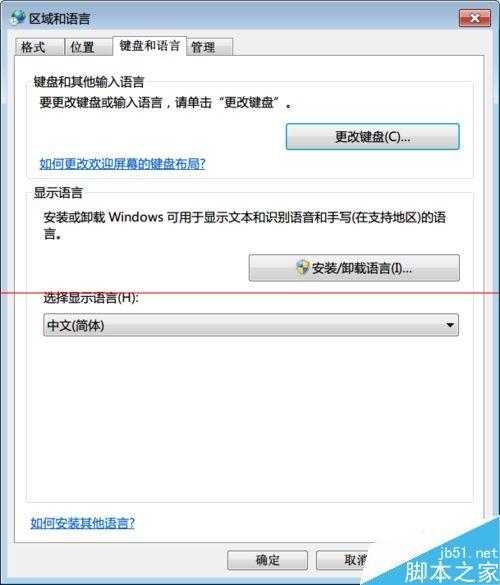Expand the display language dropdown arrow

click(x=450, y=325)
